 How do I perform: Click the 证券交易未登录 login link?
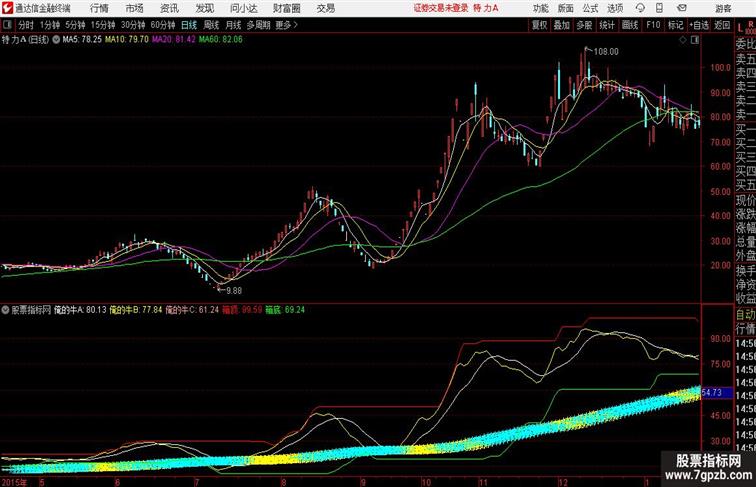point(441,8)
